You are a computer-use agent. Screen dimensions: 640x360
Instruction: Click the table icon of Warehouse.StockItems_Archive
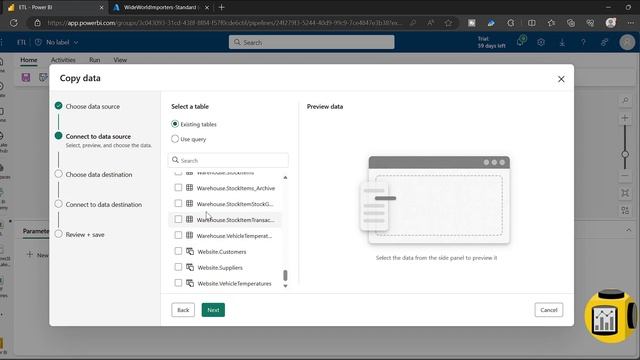tap(189, 188)
